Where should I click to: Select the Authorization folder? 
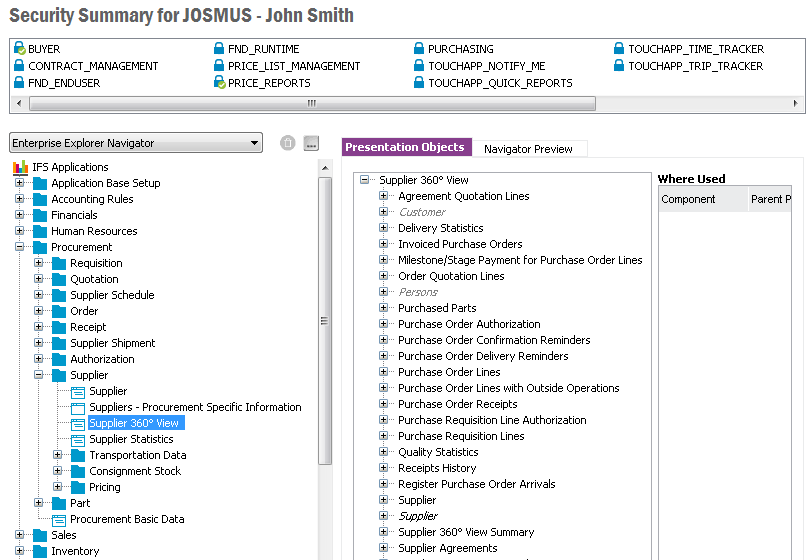tap(102, 359)
